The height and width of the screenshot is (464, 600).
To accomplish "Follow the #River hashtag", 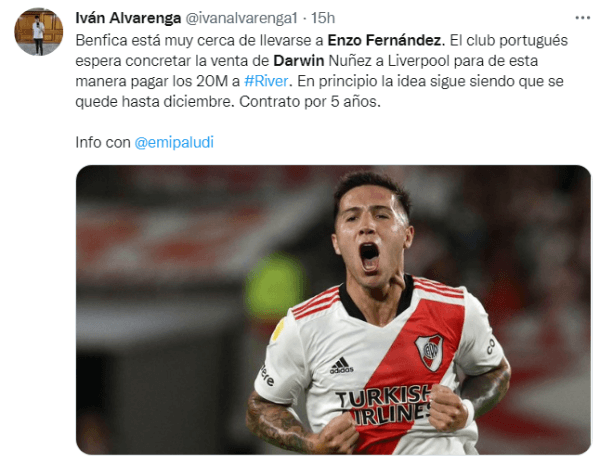I will 266,81.
